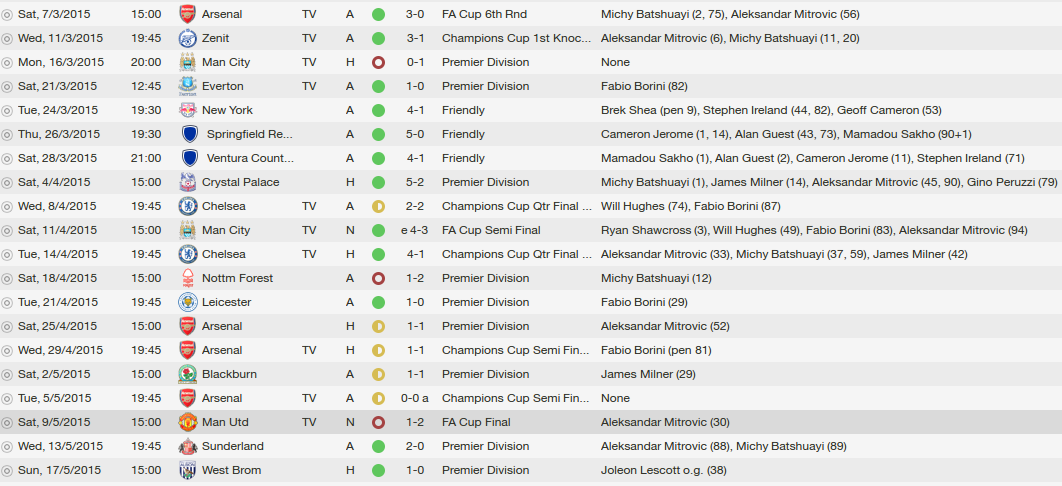
Task: Click the New York team logo
Action: click(188, 110)
